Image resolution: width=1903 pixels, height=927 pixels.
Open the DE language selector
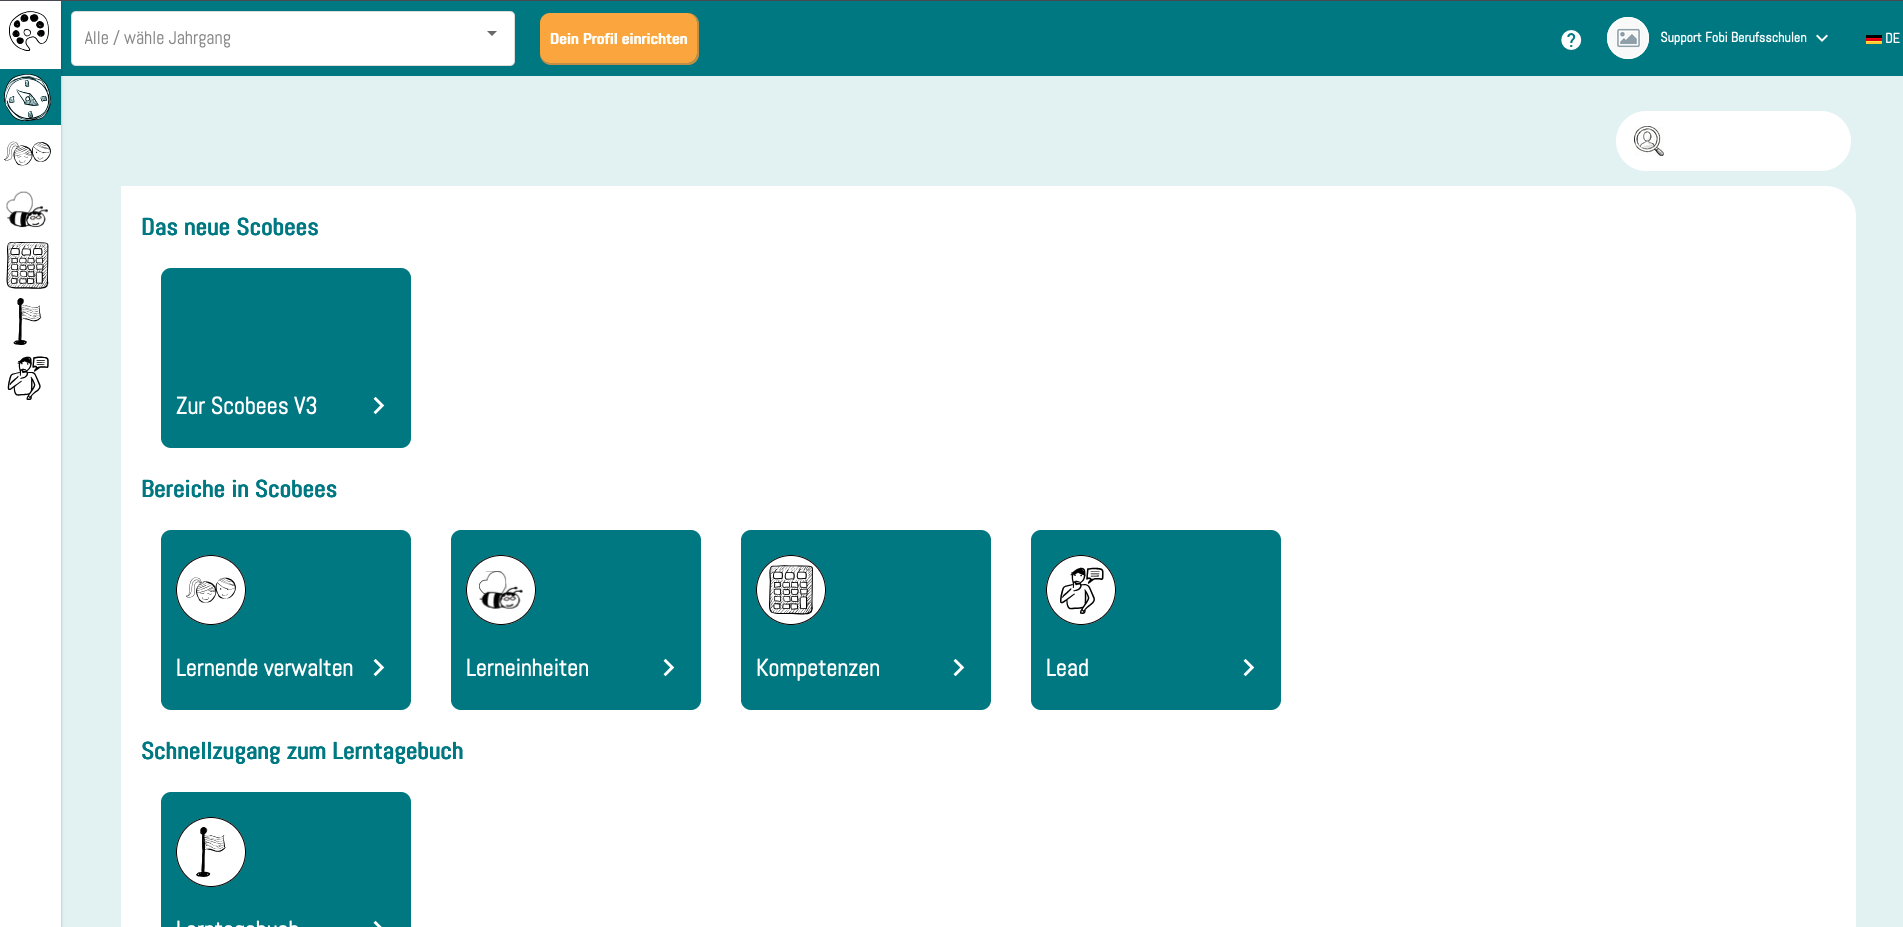coord(1882,39)
